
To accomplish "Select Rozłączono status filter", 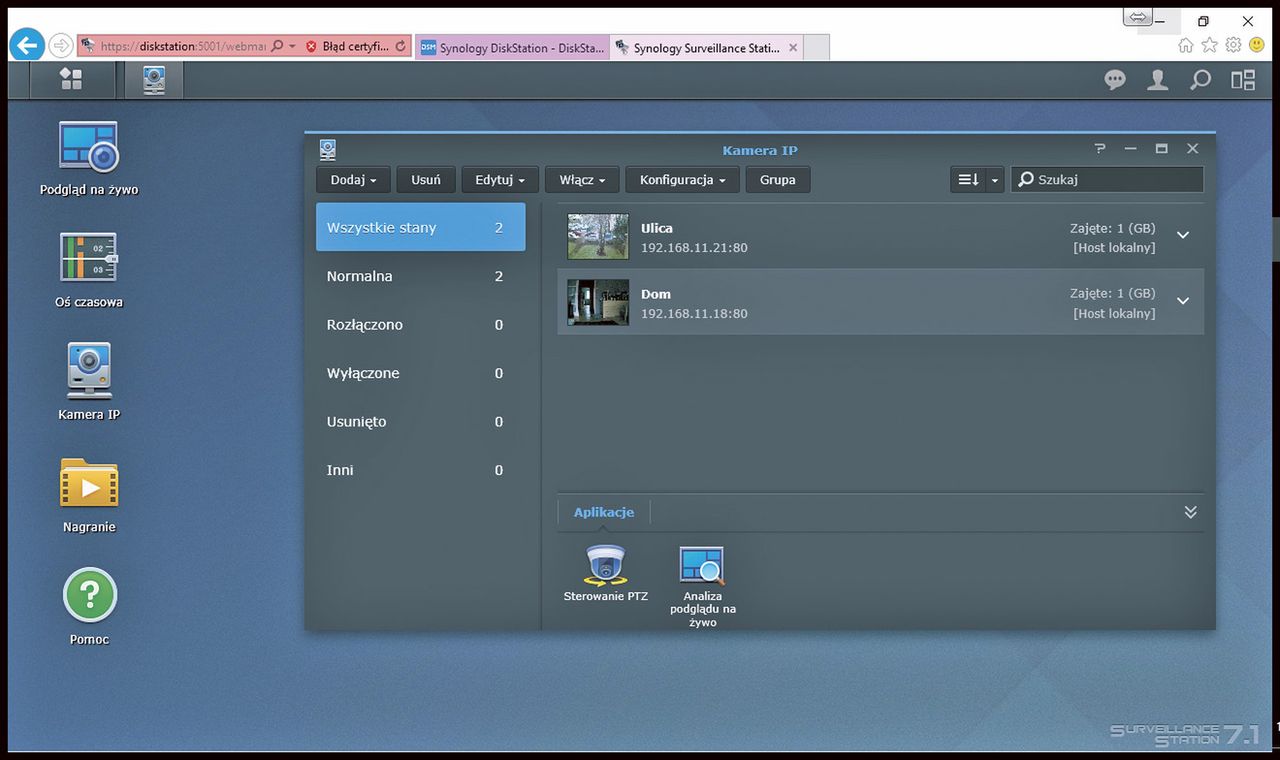I will 420,324.
